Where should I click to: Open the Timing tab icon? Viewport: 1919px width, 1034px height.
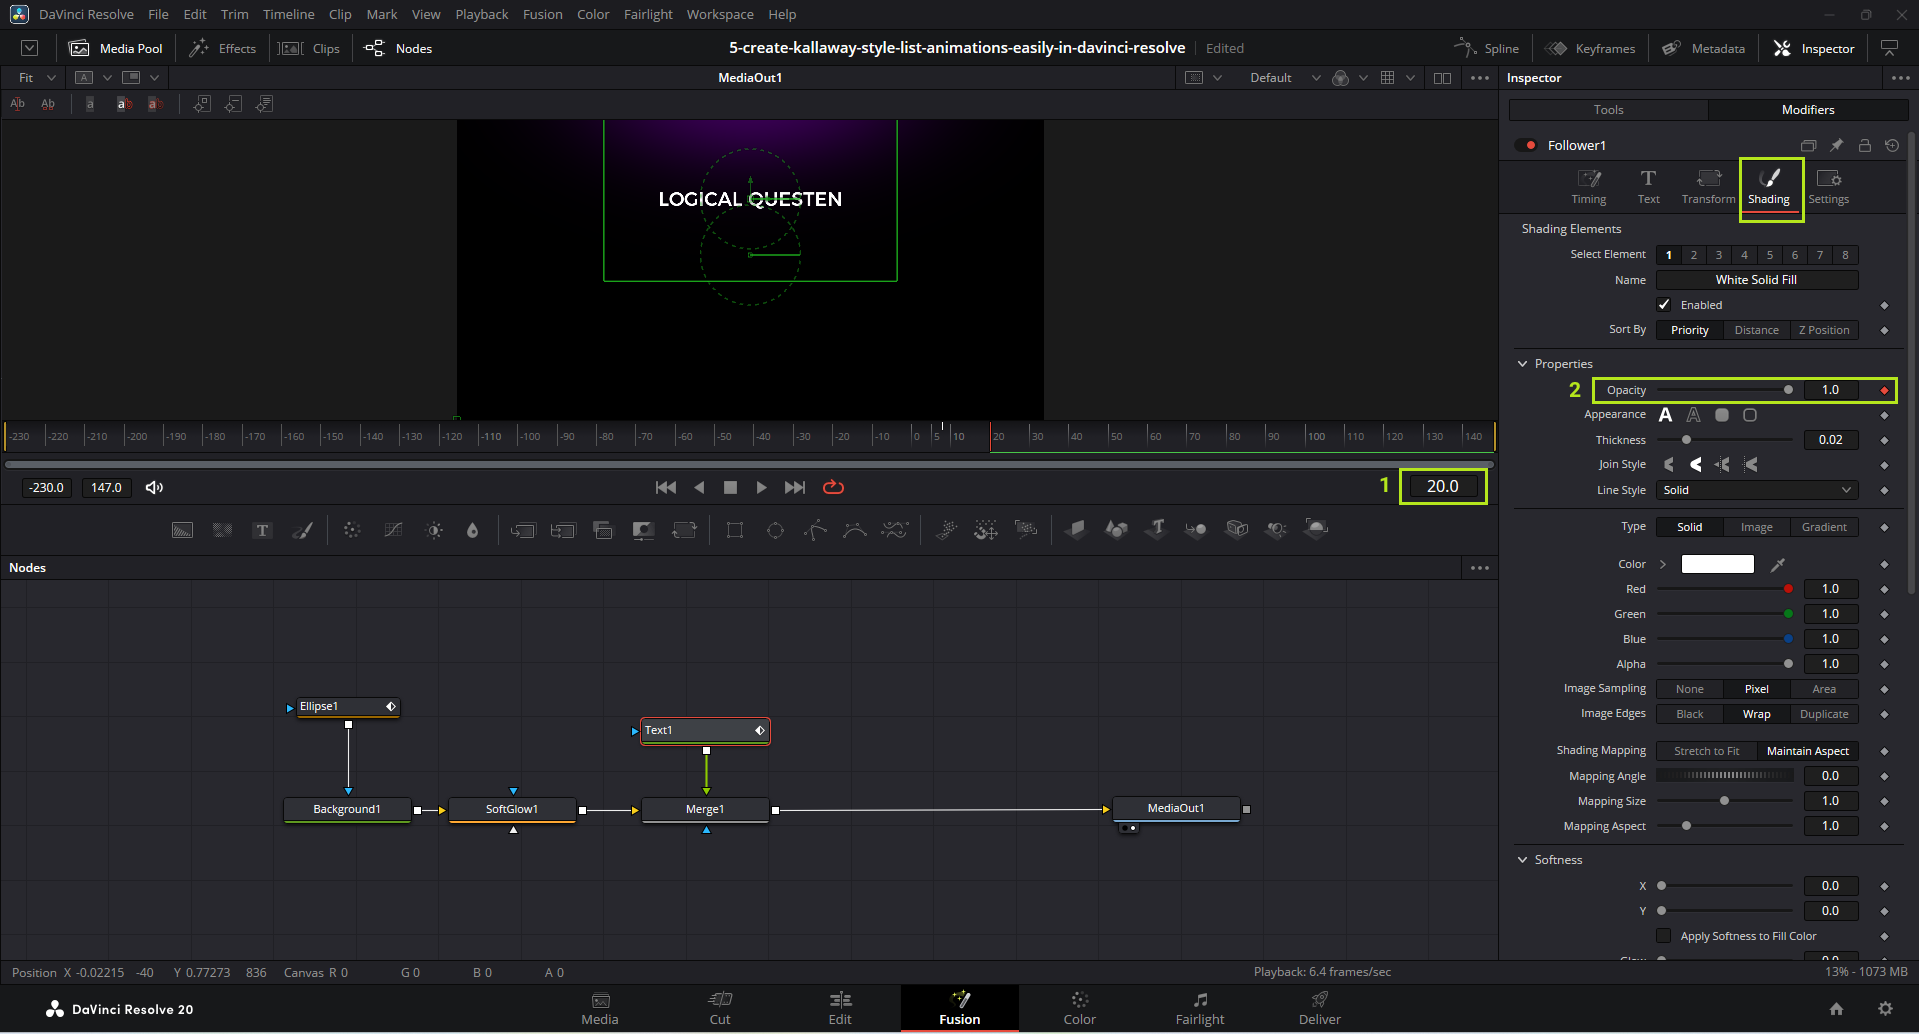[x=1588, y=186]
